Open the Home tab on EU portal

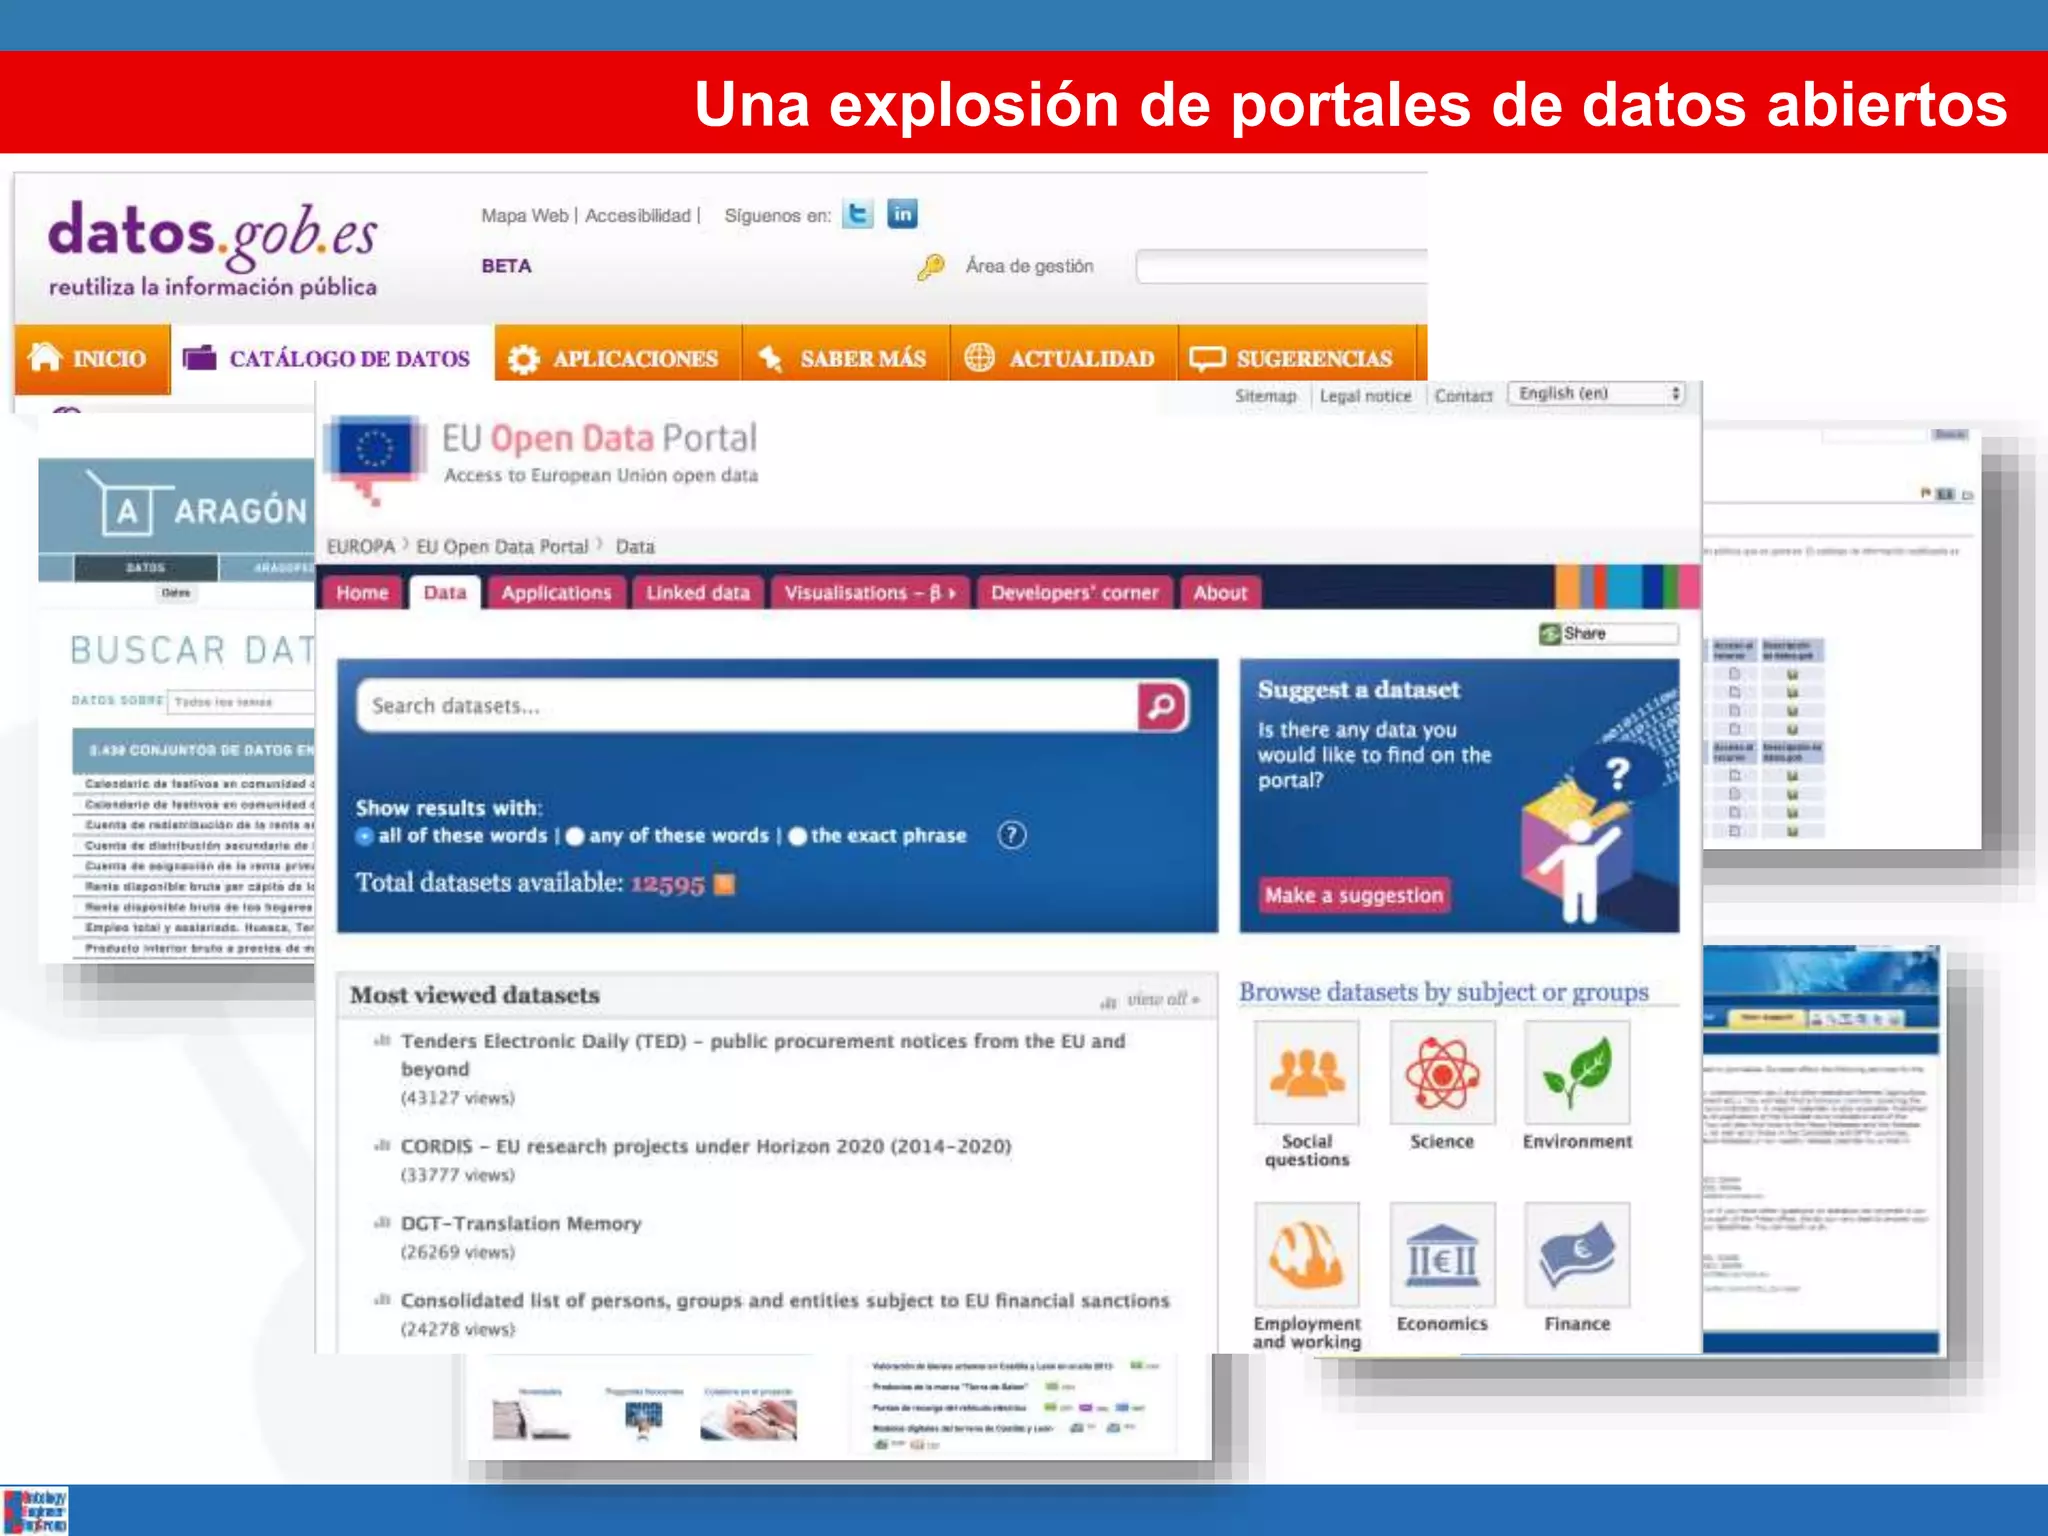362,593
